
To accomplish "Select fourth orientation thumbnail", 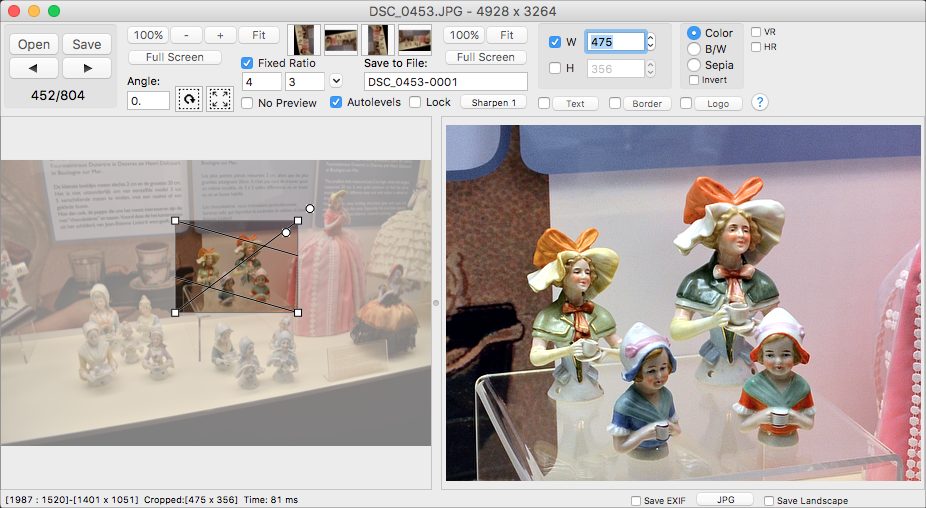I will coord(415,40).
